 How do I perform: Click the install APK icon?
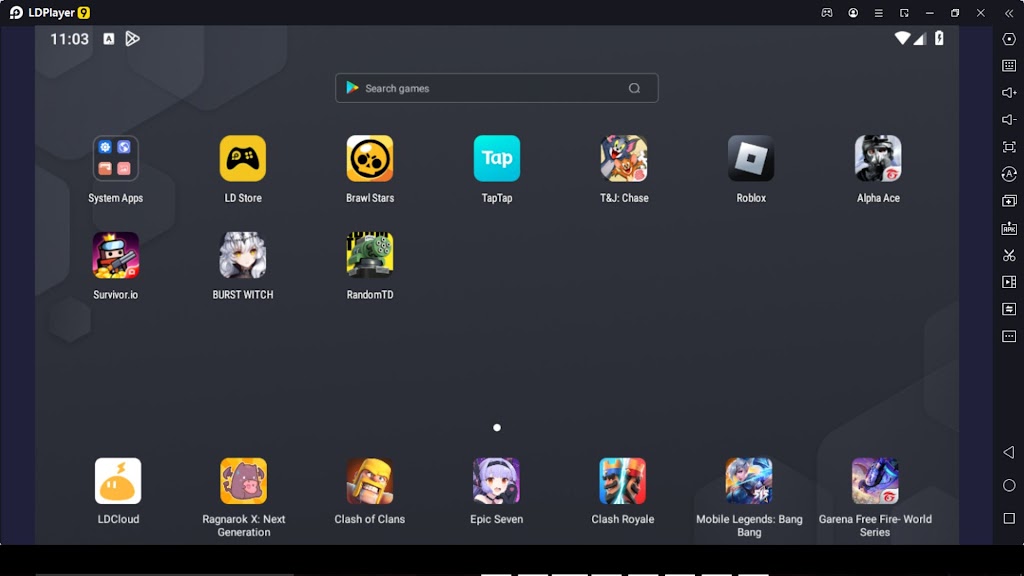pyautogui.click(x=1009, y=228)
